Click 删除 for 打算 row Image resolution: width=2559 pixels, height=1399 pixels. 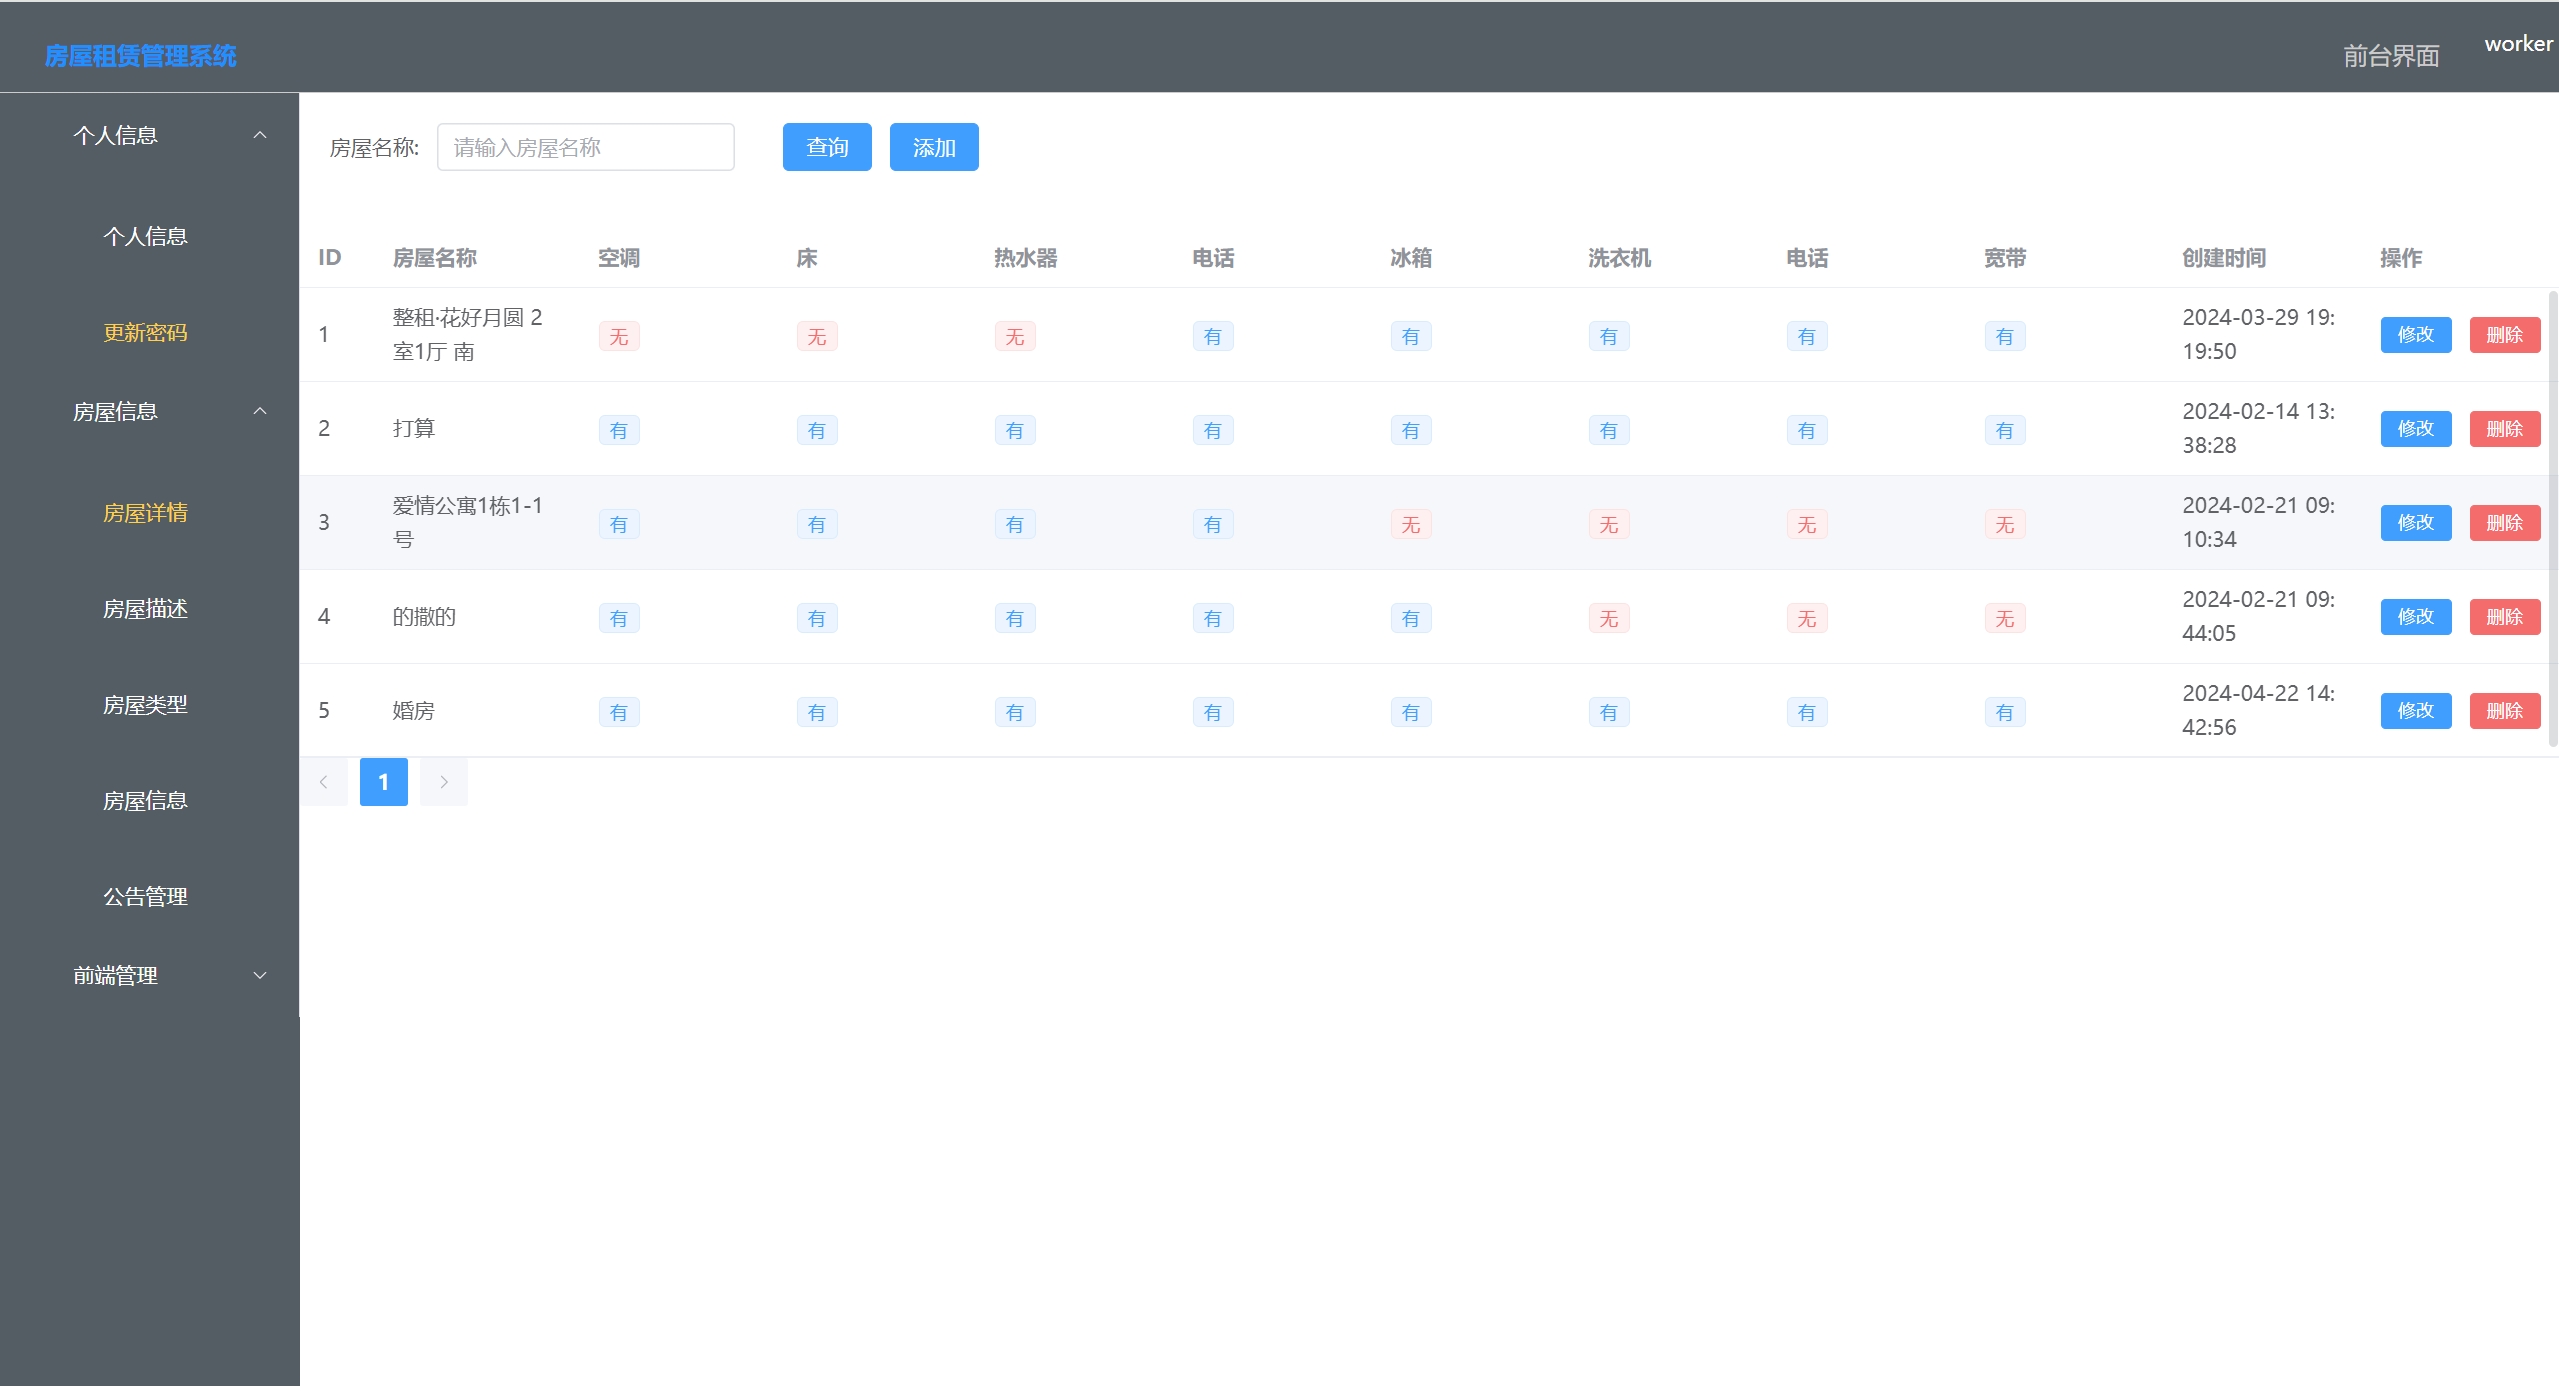tap(2504, 429)
